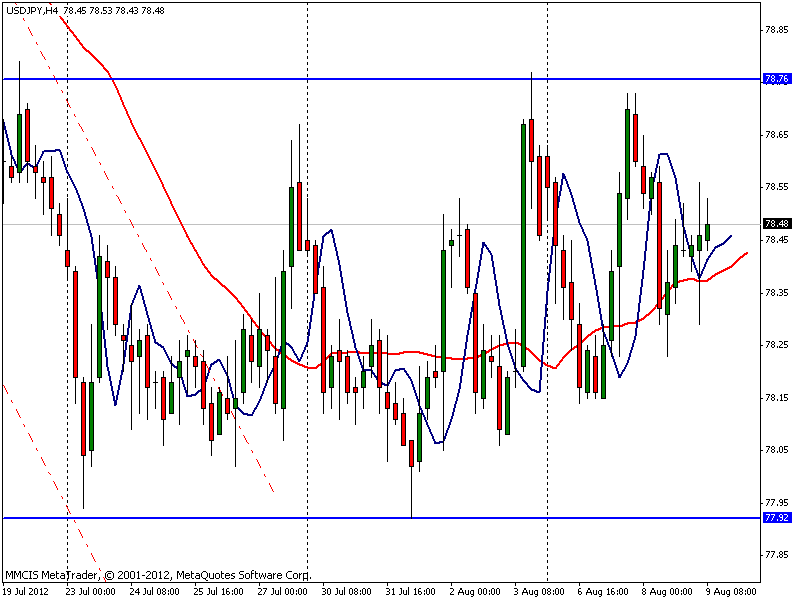Viewport: 800px width, 600px height.
Task: Select the lower blue horizontal line
Action: coord(382,518)
